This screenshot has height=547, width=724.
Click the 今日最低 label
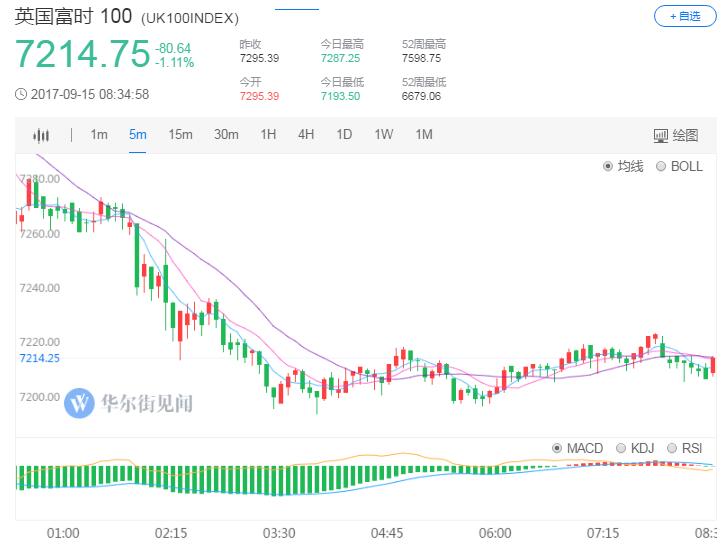pyautogui.click(x=343, y=82)
